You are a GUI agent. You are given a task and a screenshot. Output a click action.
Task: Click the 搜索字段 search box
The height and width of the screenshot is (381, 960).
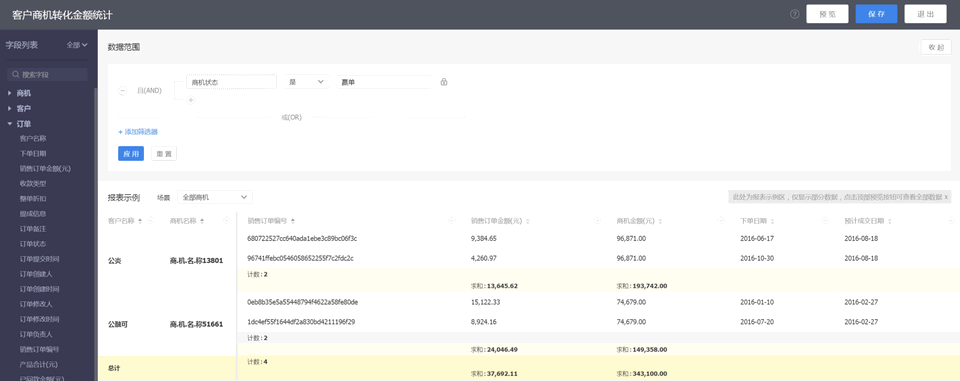tap(47, 75)
